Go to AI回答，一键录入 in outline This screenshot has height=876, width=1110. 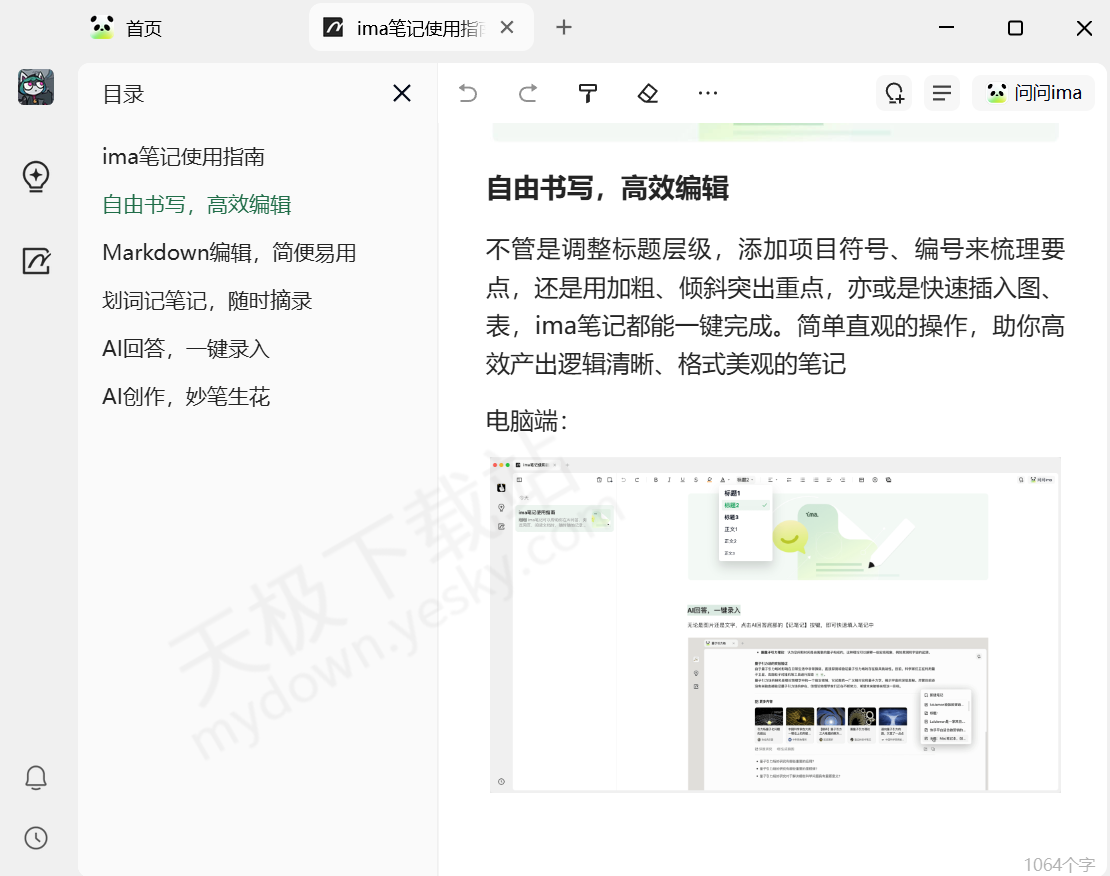pyautogui.click(x=186, y=349)
